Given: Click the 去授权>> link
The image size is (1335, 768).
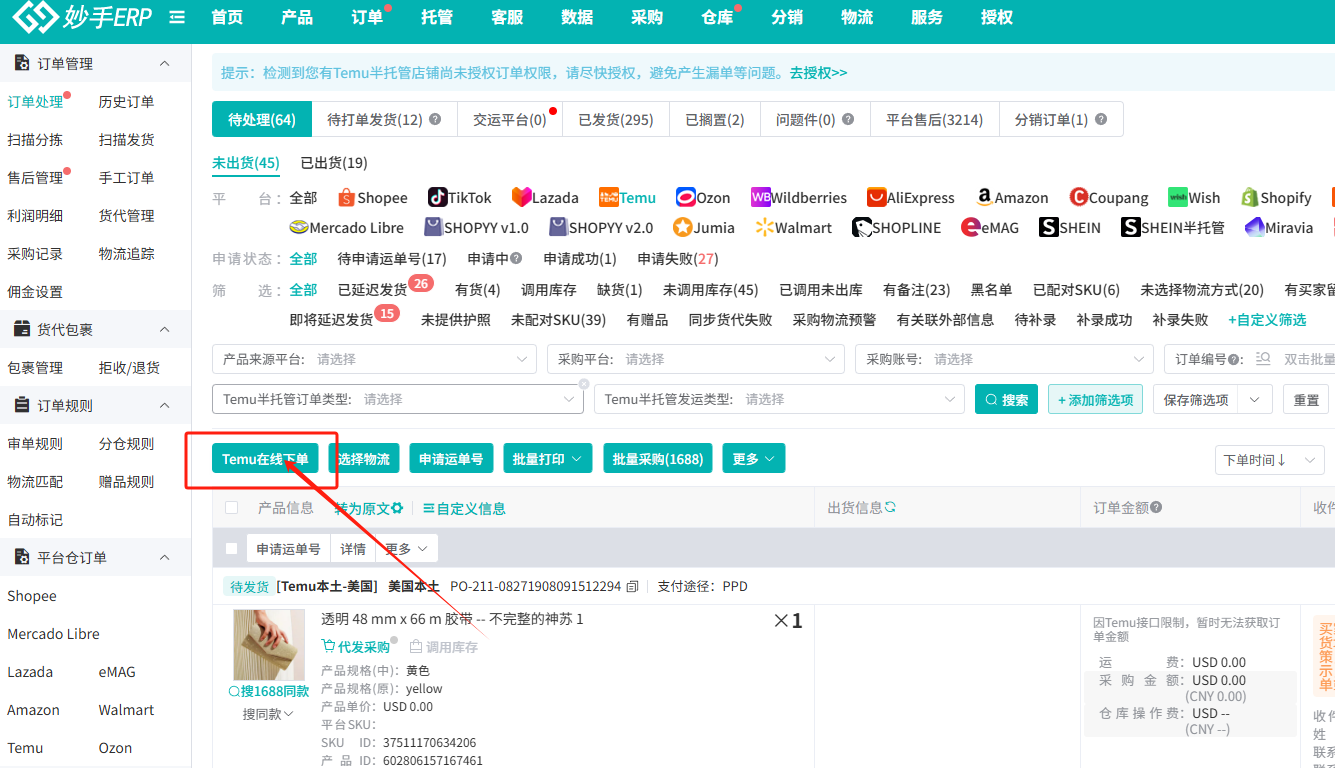Looking at the screenshot, I should (x=818, y=73).
